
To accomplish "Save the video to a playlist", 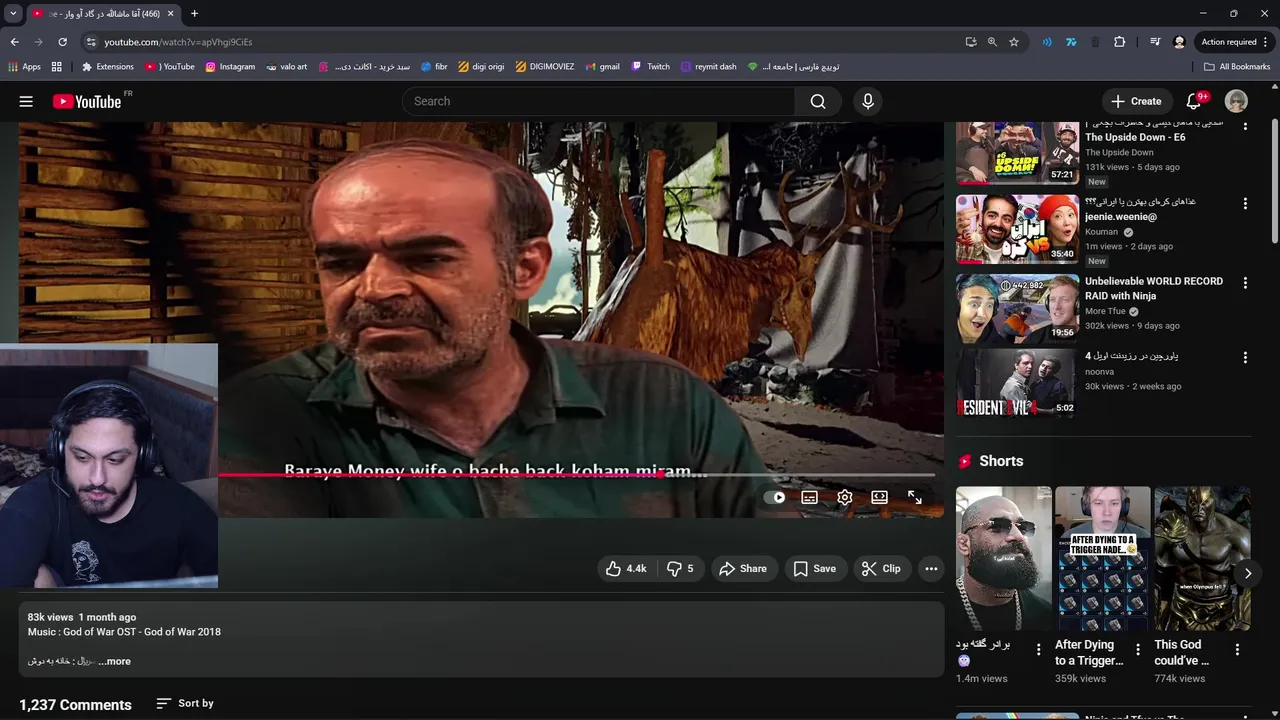I will pyautogui.click(x=814, y=568).
